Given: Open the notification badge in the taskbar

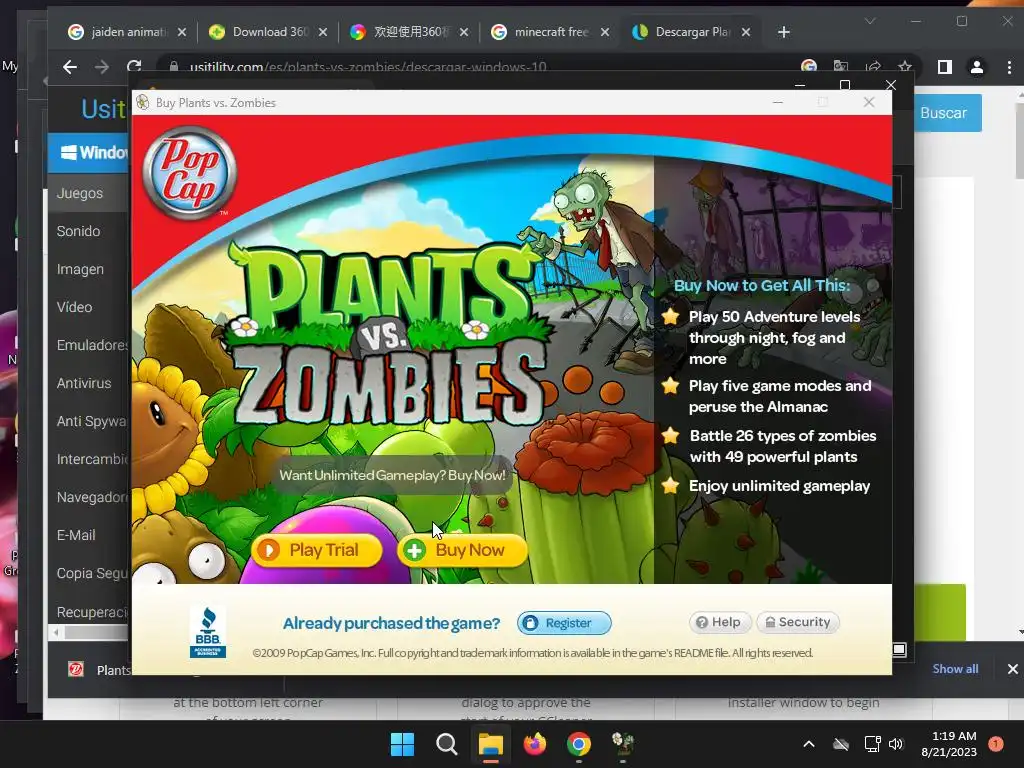Looking at the screenshot, I should (996, 744).
